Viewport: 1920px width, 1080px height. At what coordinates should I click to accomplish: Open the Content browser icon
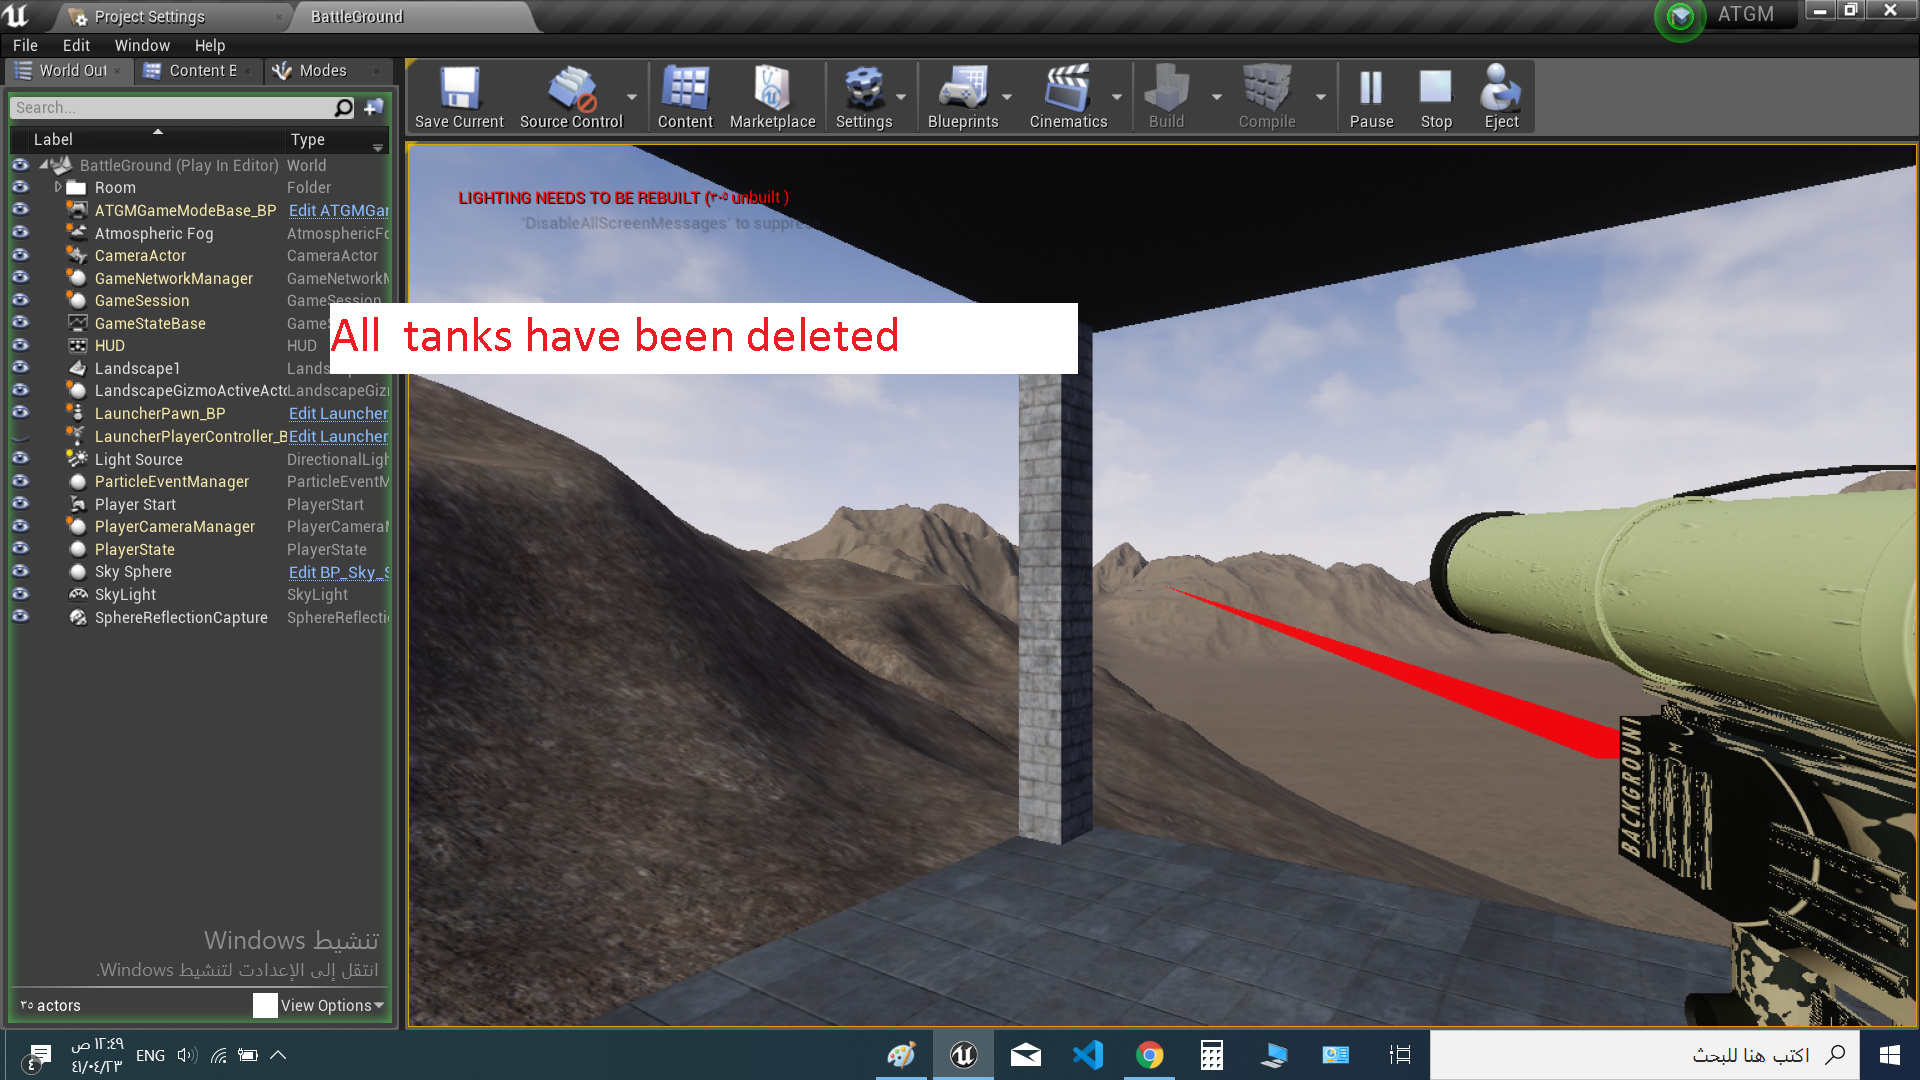coord(685,90)
